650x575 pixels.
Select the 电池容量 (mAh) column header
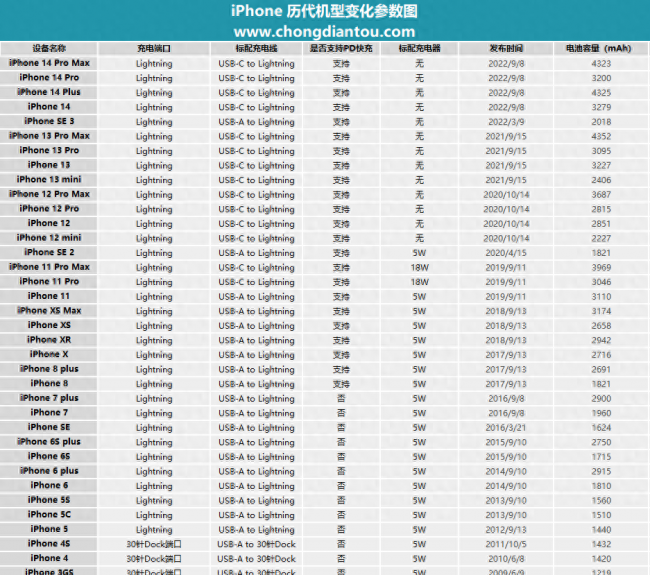(x=599, y=49)
